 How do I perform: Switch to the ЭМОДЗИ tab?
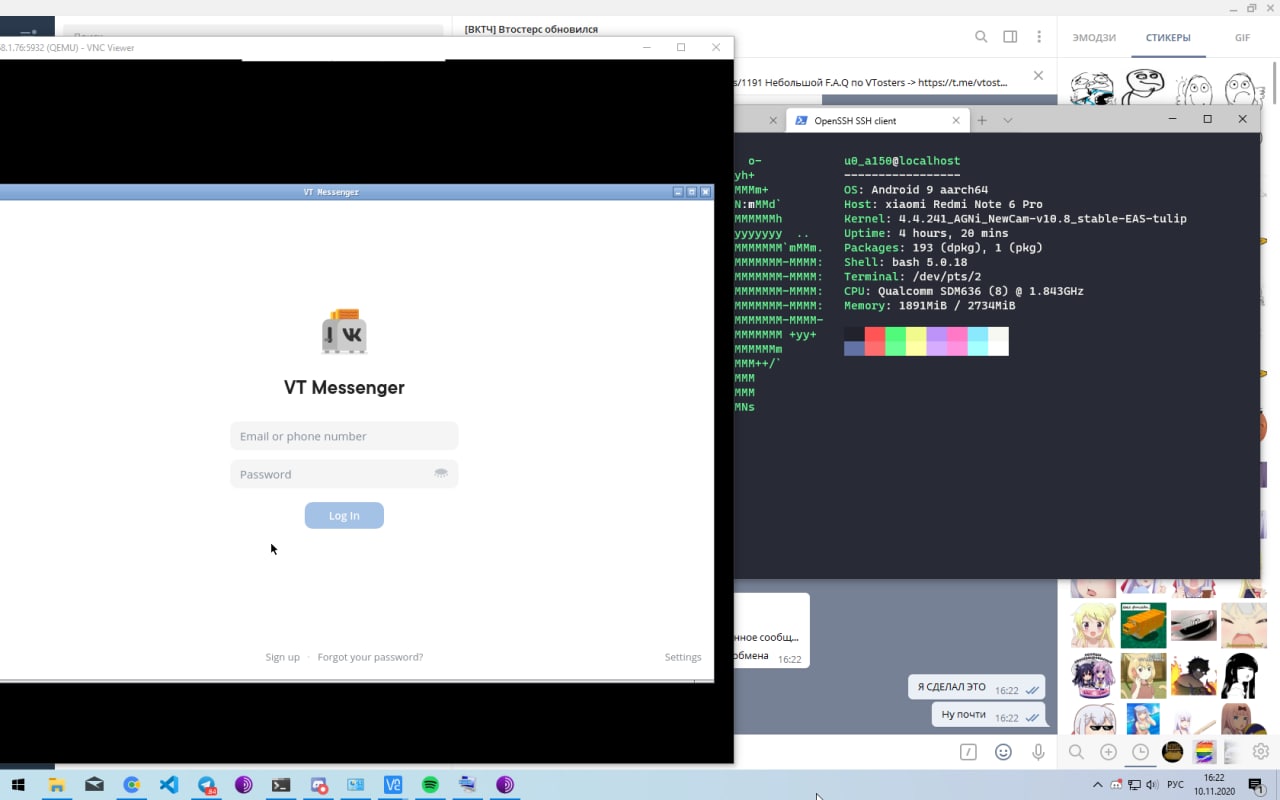(x=1094, y=38)
